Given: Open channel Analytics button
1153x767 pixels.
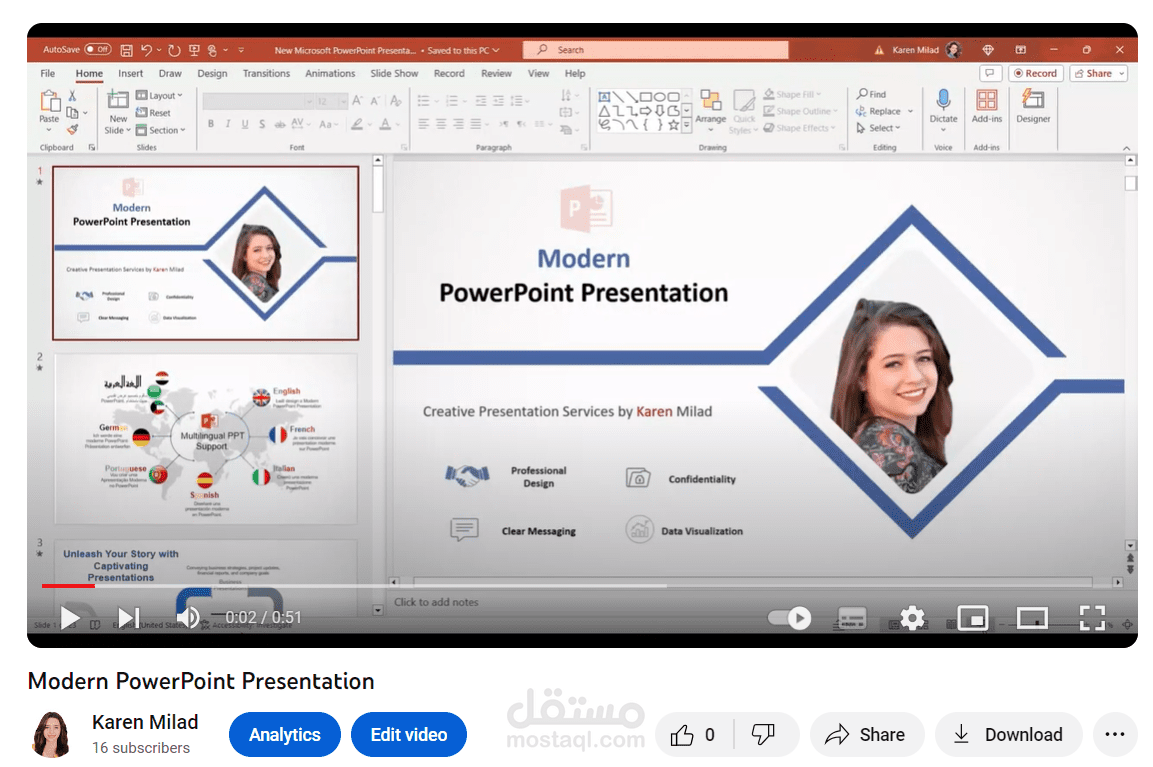Looking at the screenshot, I should pyautogui.click(x=285, y=735).
